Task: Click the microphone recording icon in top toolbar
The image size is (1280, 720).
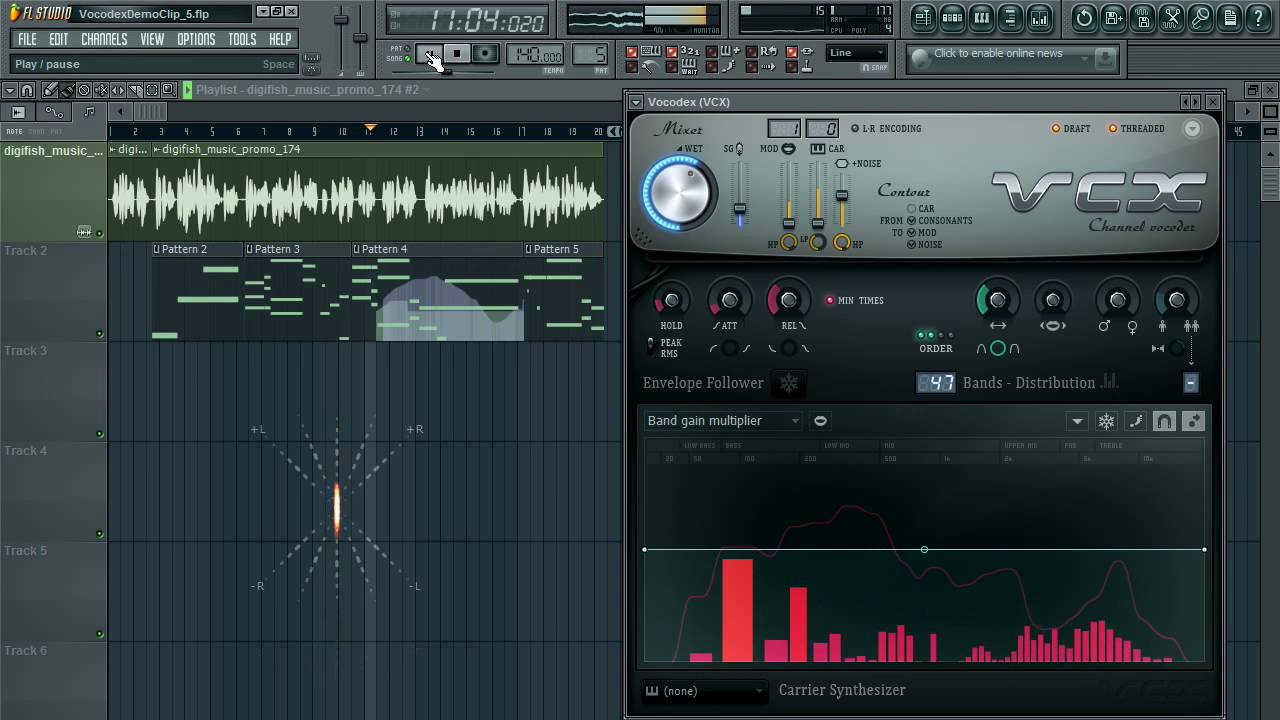Action: pos(1201,18)
